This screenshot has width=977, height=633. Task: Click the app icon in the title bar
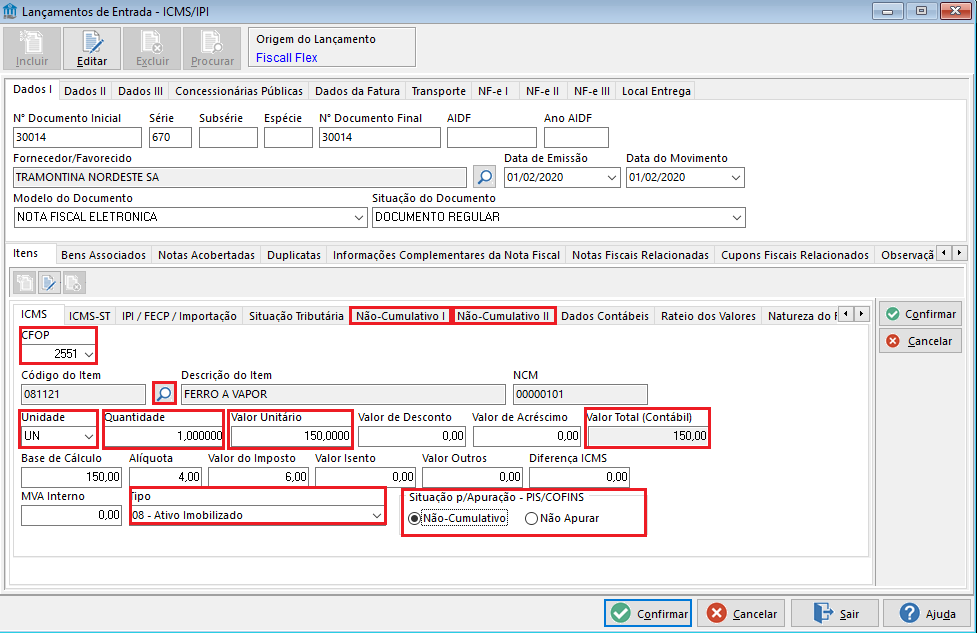[x=10, y=11]
